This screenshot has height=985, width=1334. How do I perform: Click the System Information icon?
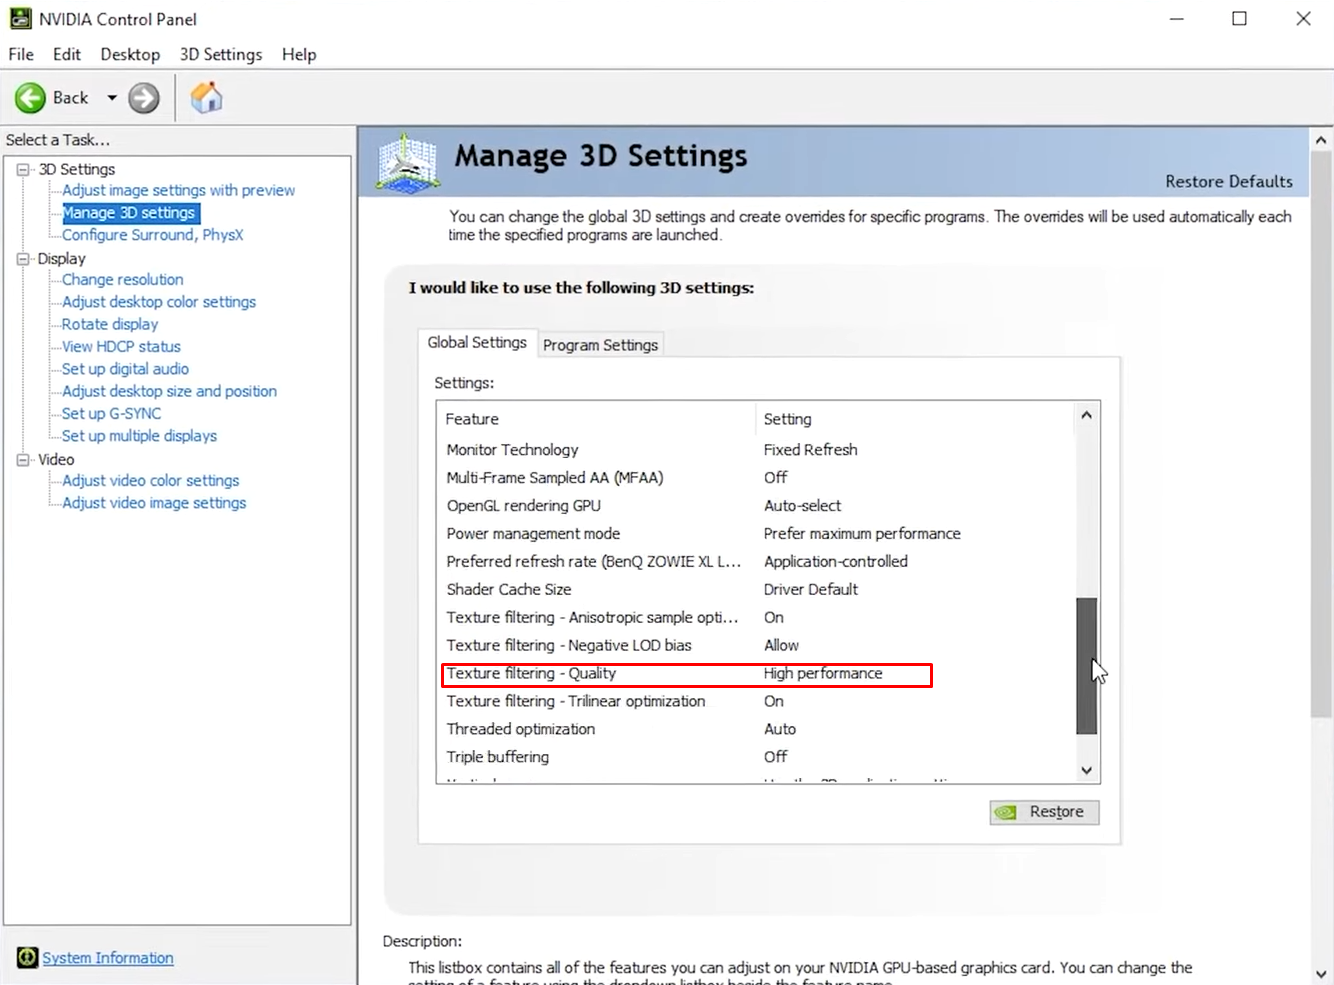[x=27, y=958]
